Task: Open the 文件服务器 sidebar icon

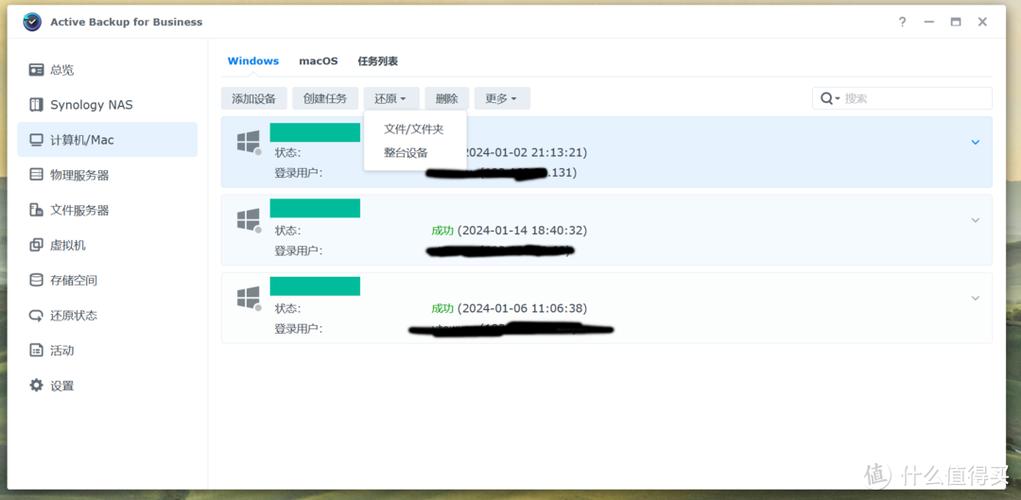Action: 36,210
